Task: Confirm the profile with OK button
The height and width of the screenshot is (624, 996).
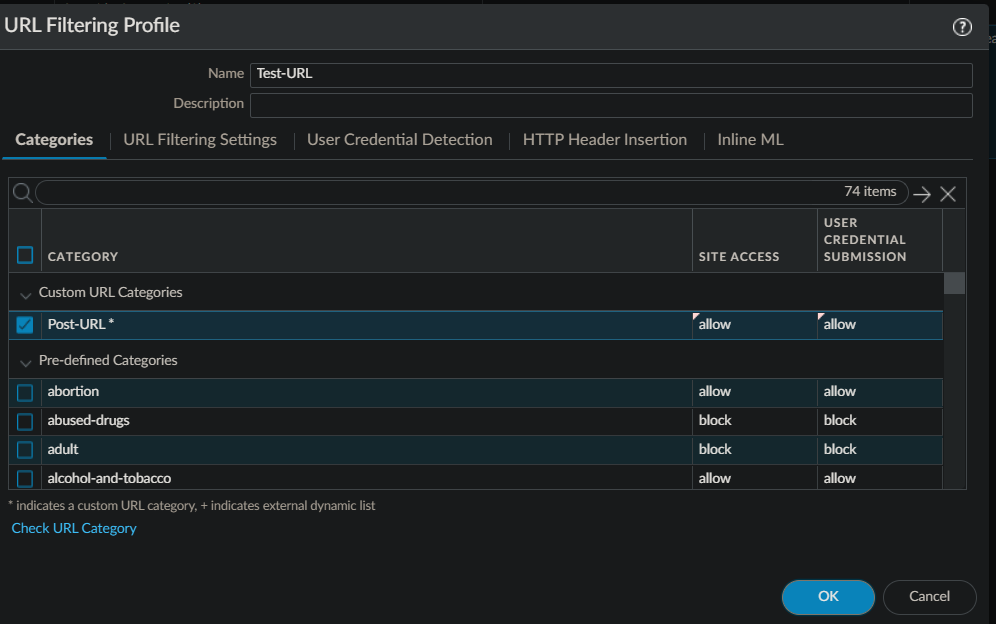Action: coord(828,597)
